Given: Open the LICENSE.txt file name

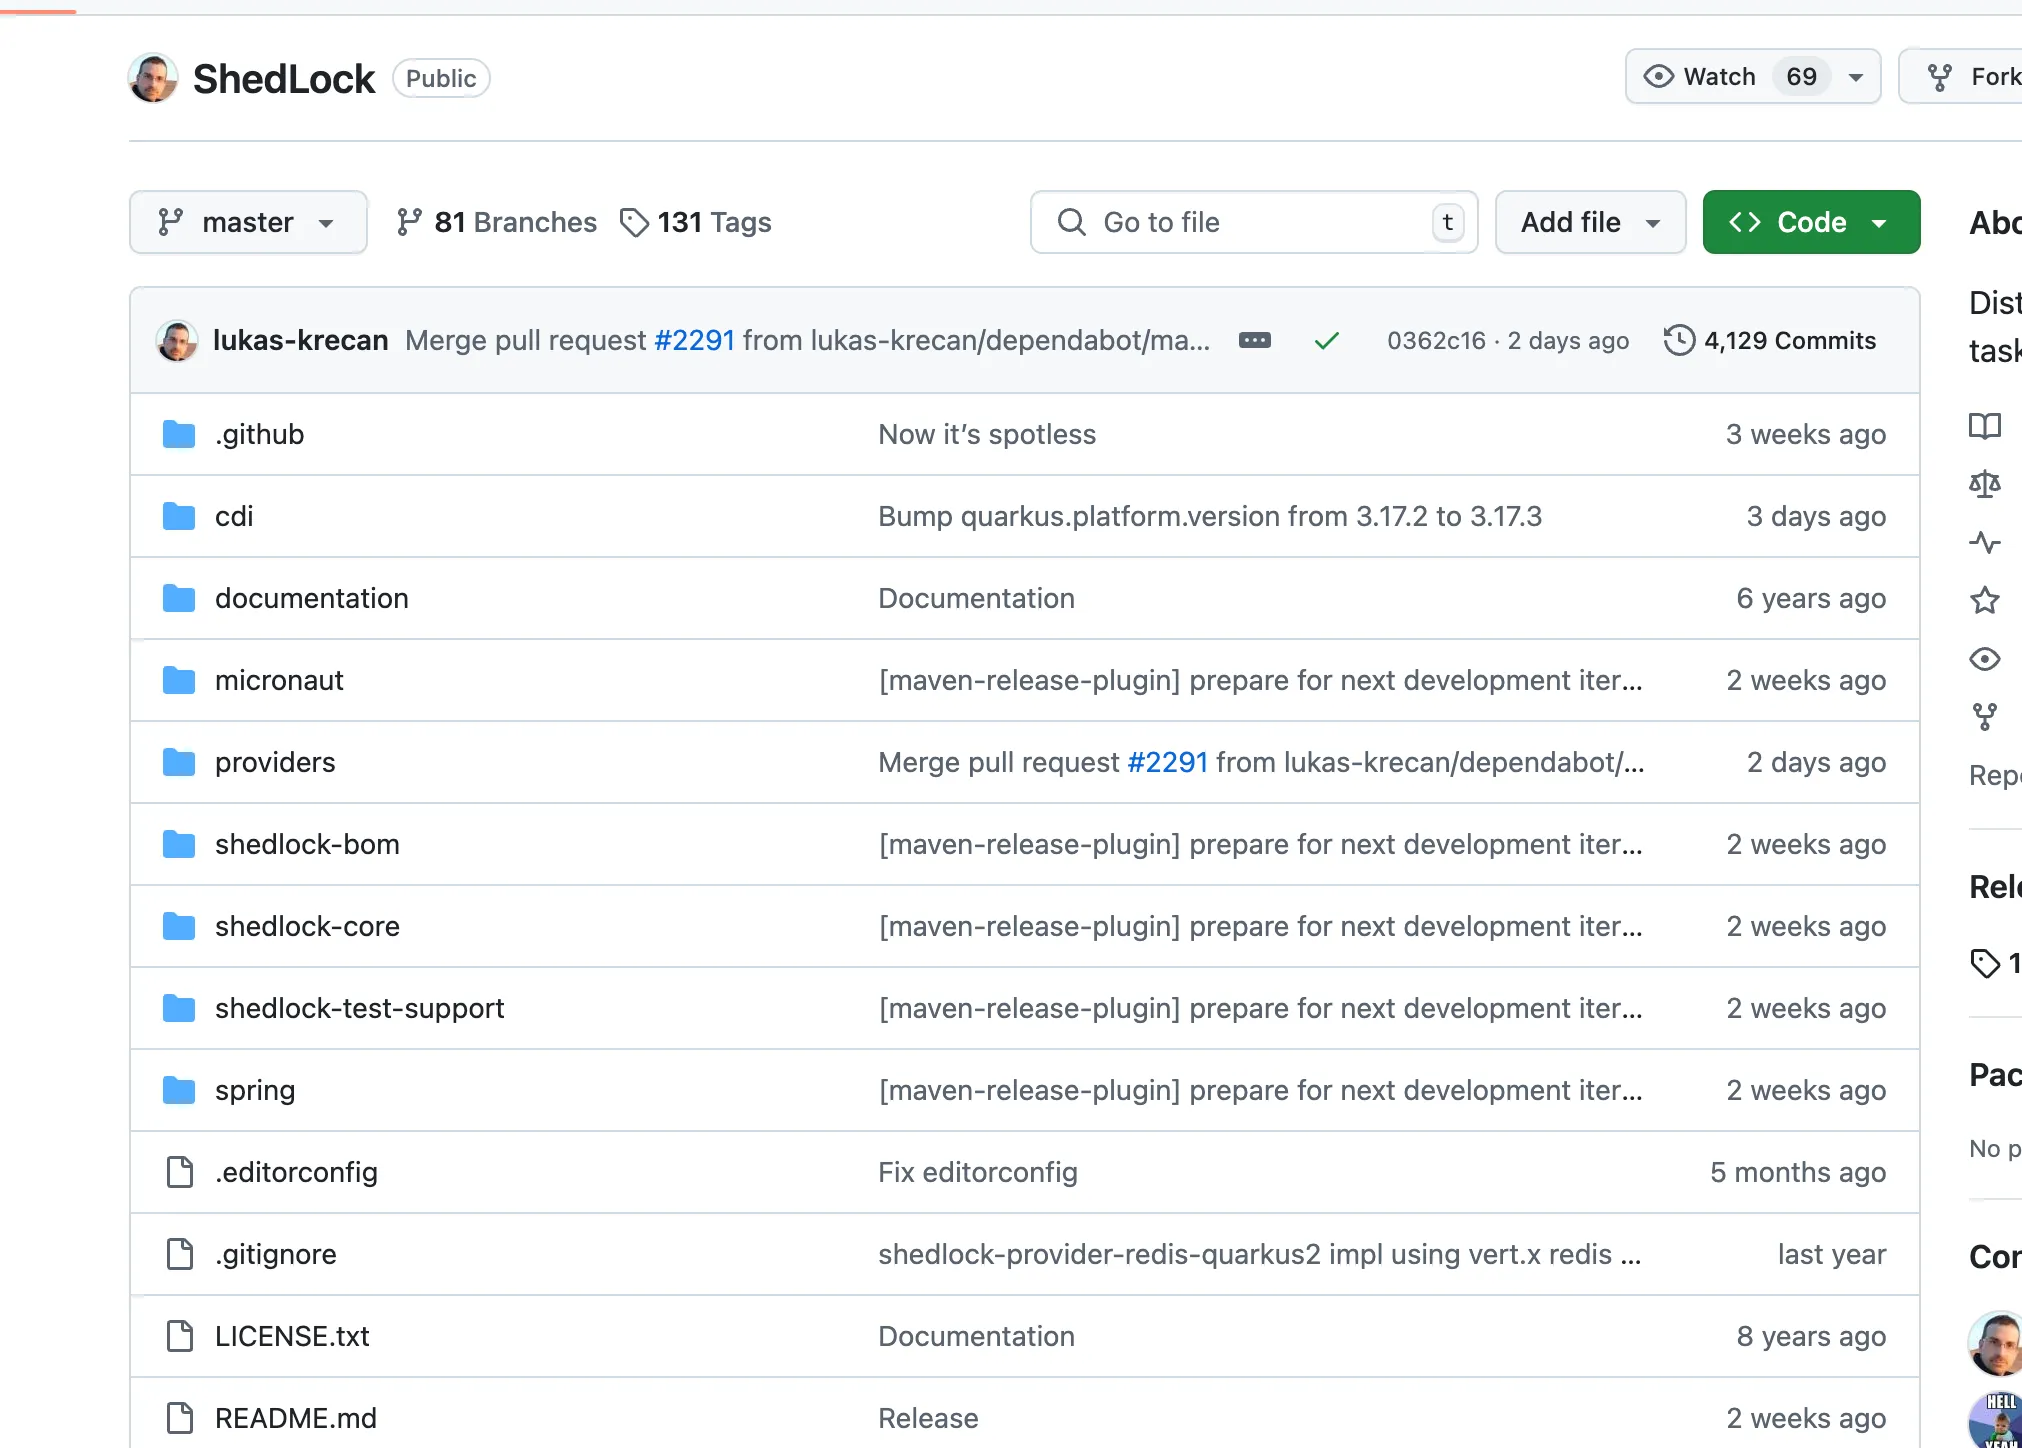Looking at the screenshot, I should click(x=292, y=1336).
